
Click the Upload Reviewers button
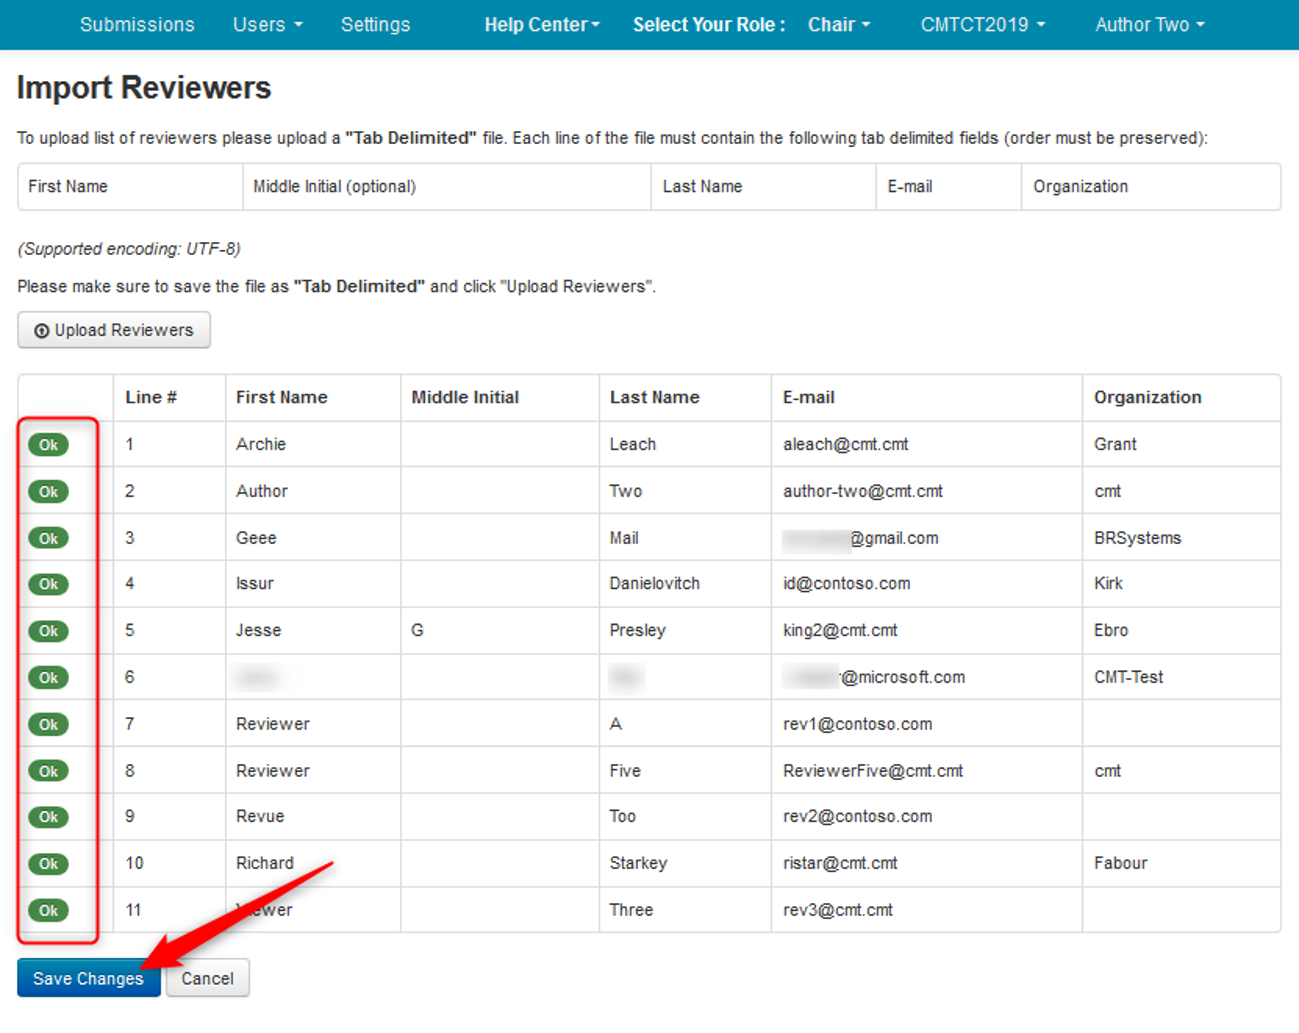114,330
